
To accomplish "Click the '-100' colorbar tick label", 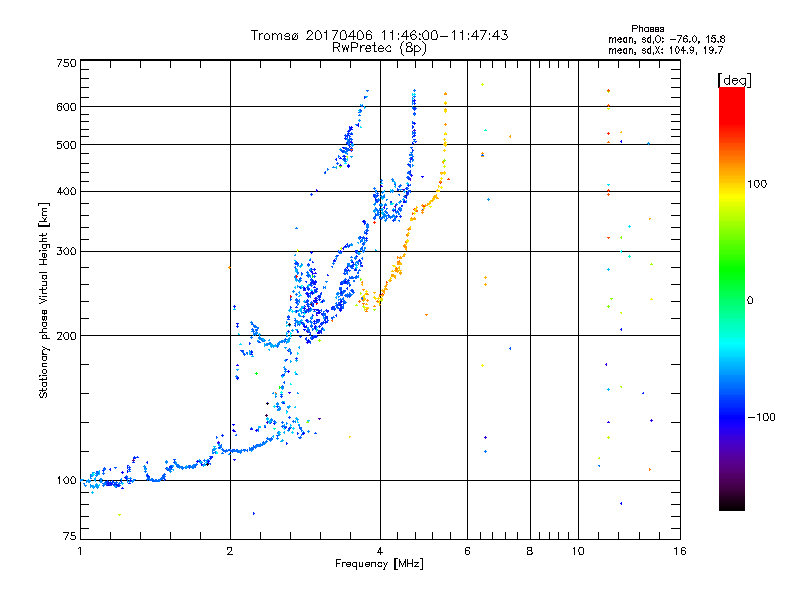I will point(762,417).
